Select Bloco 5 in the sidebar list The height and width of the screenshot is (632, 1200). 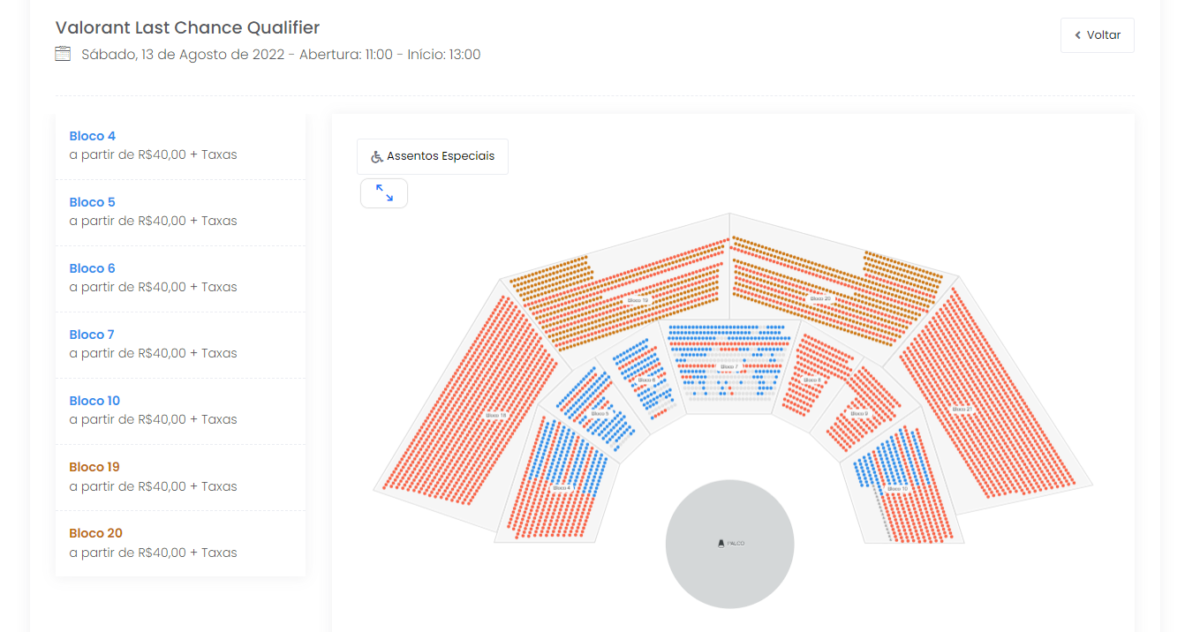click(x=92, y=202)
